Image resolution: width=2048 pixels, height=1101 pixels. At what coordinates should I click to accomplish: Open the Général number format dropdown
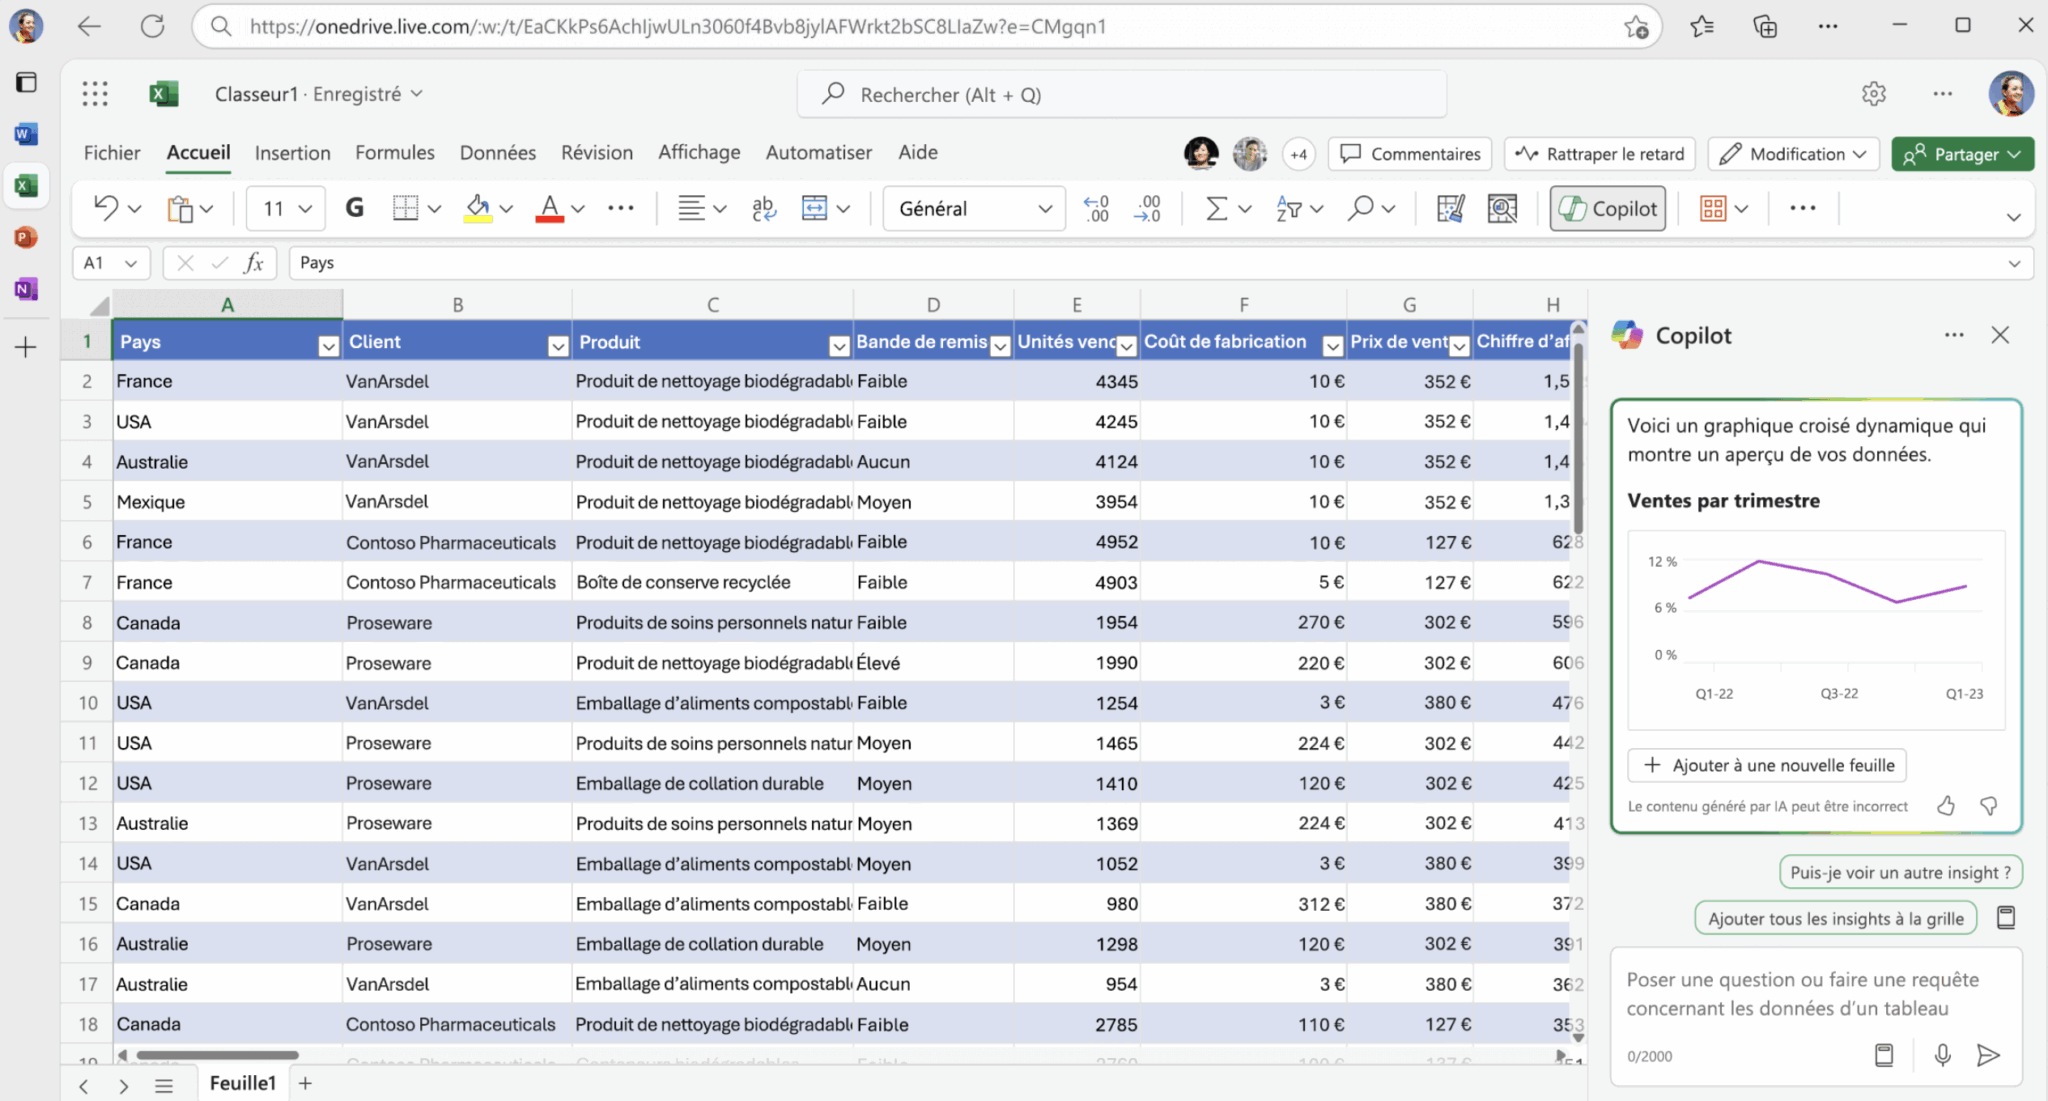(x=974, y=208)
